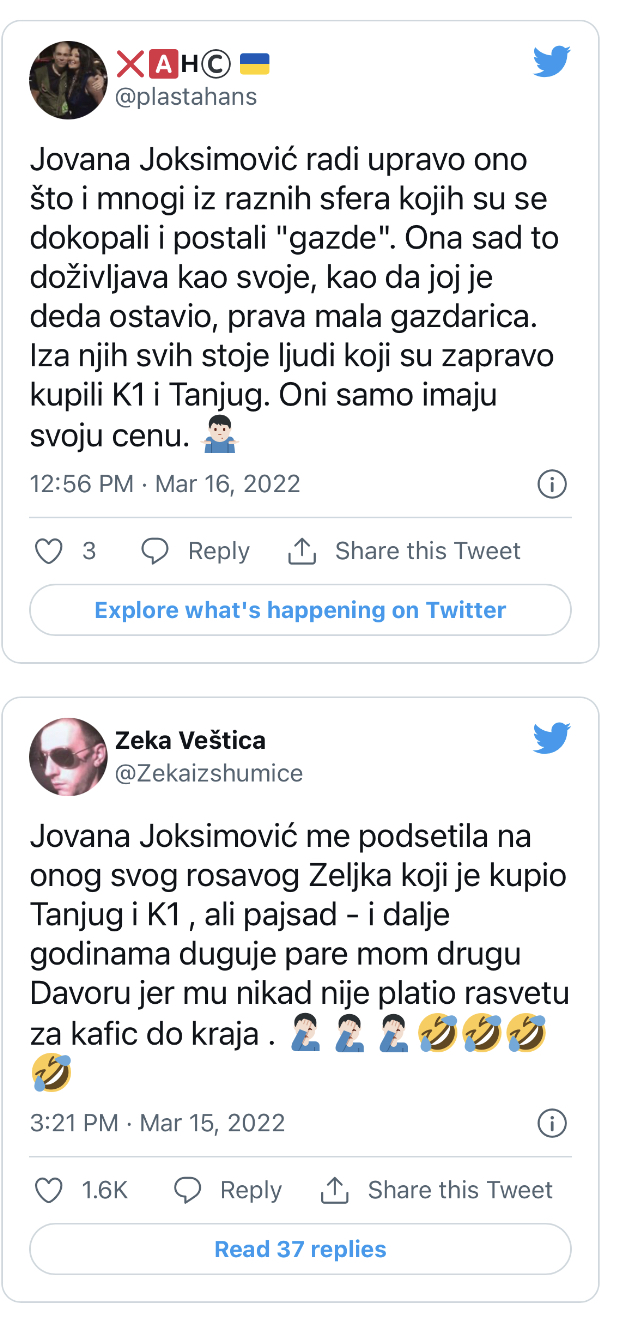This screenshot has height=1320, width=618.
Task: Open info icon beside Mar 16 timestamp
Action: click(x=552, y=485)
